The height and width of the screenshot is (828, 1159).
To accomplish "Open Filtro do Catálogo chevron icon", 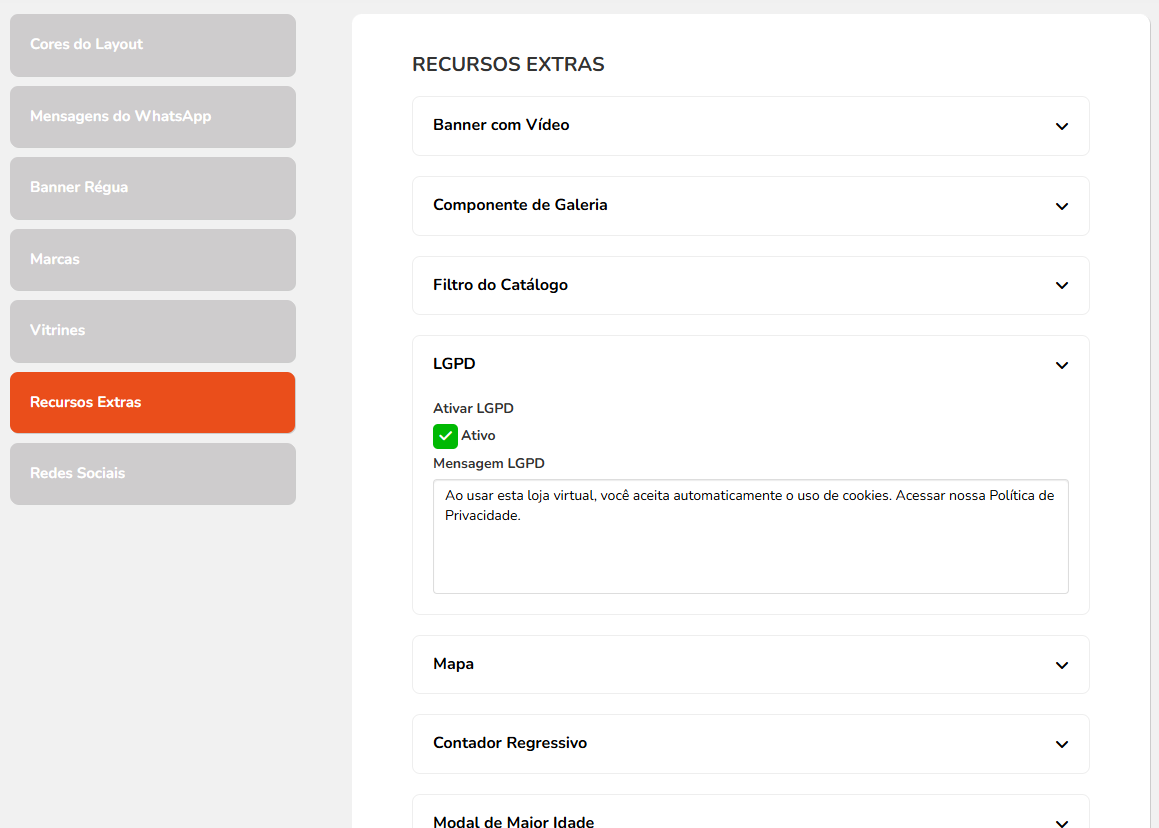I will (x=1061, y=285).
